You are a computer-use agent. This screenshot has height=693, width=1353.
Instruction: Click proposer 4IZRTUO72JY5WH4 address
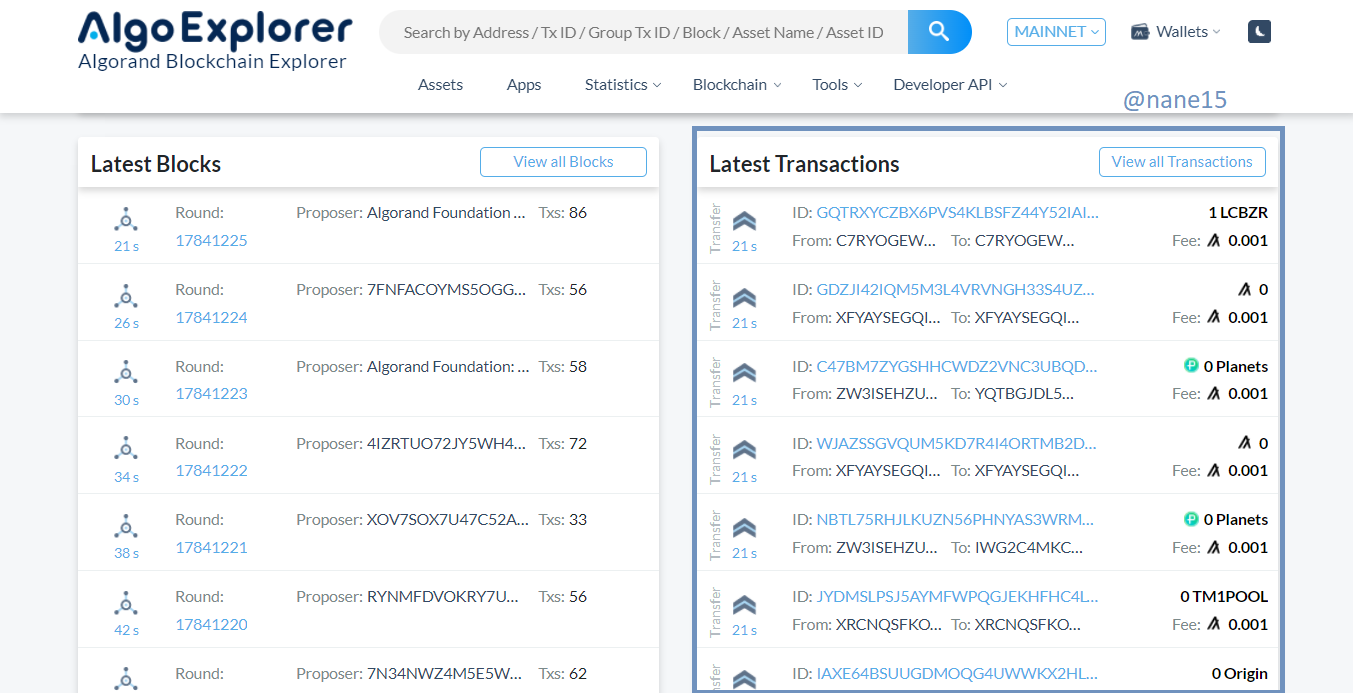coord(446,443)
